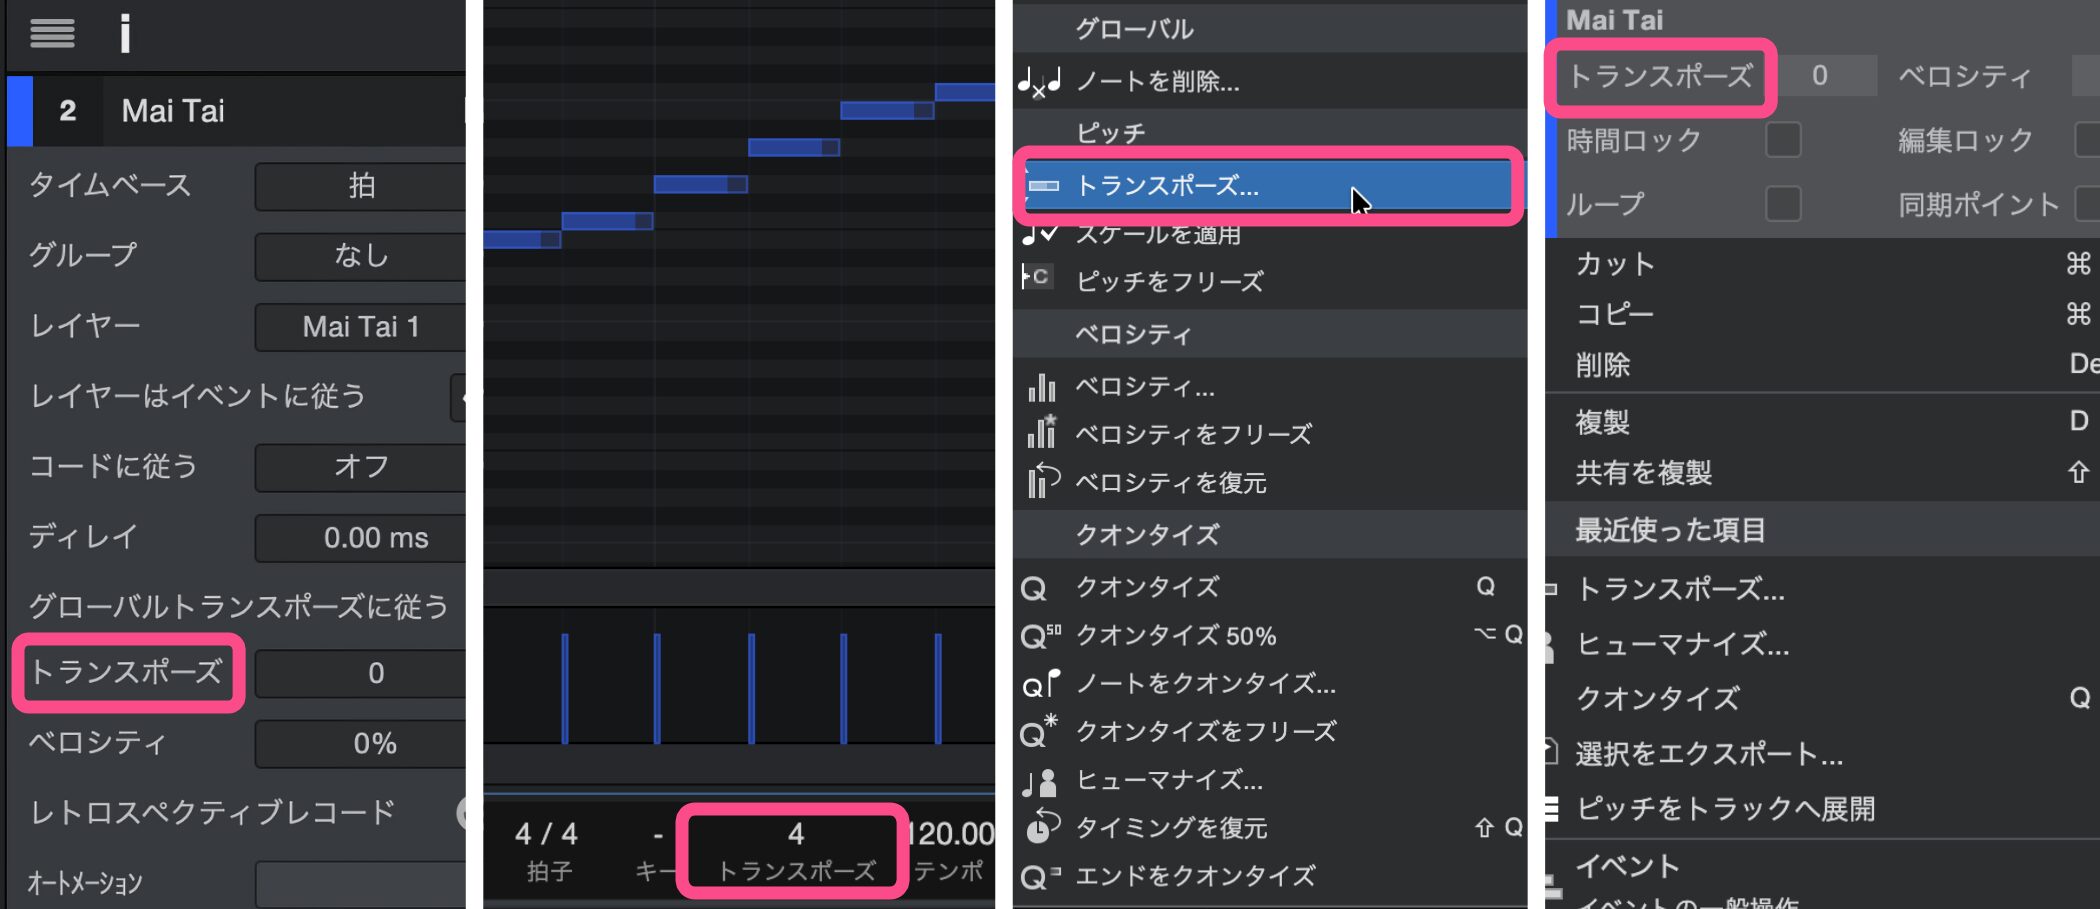The height and width of the screenshot is (909, 2100).
Task: Click the restore timing icon
Action: click(1041, 827)
